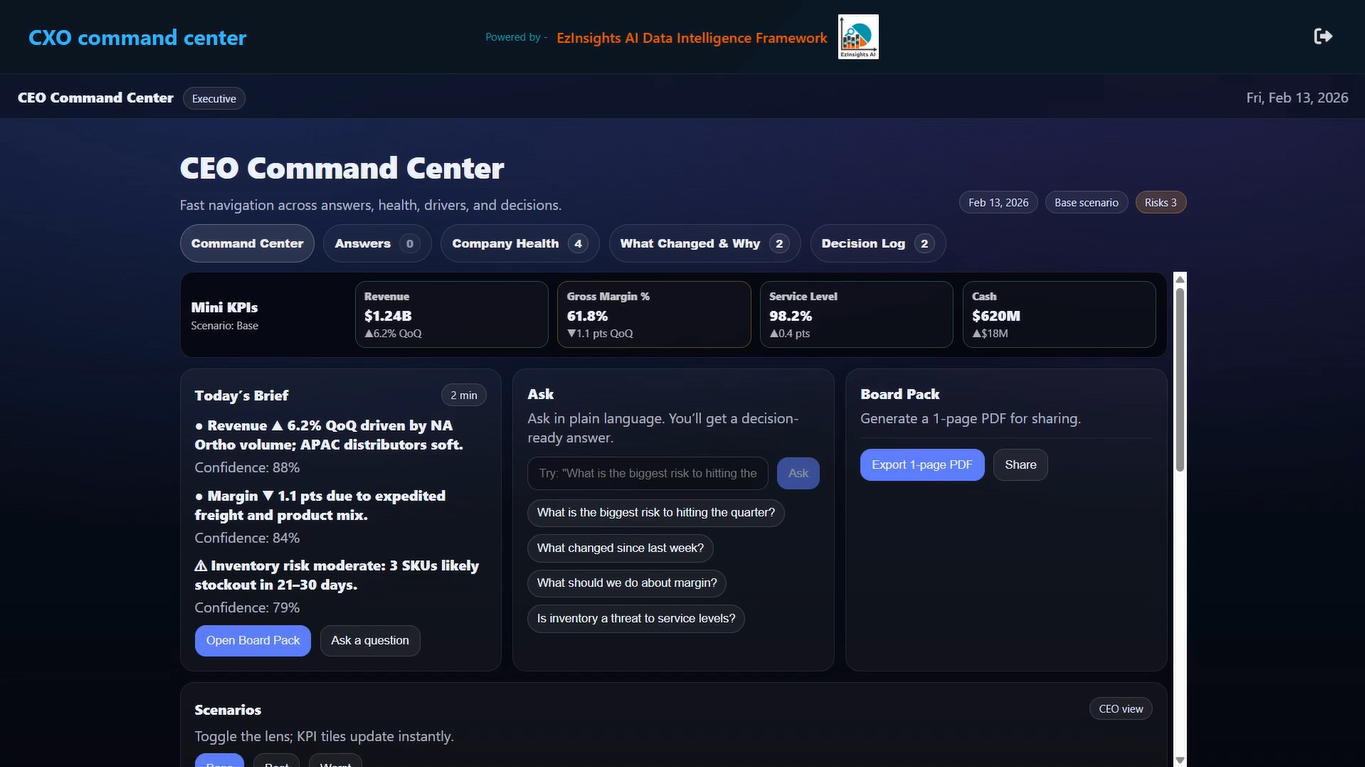Click the Gross Margin % KPI tile
Viewport: 1365px width, 767px height.
[x=654, y=315]
